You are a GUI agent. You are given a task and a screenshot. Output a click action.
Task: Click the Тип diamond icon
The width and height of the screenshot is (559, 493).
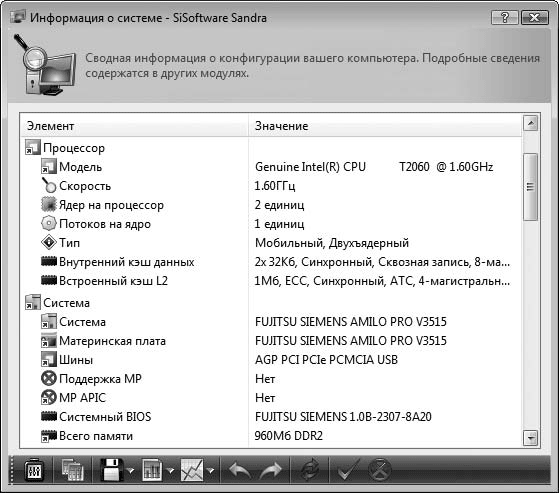click(x=48, y=242)
